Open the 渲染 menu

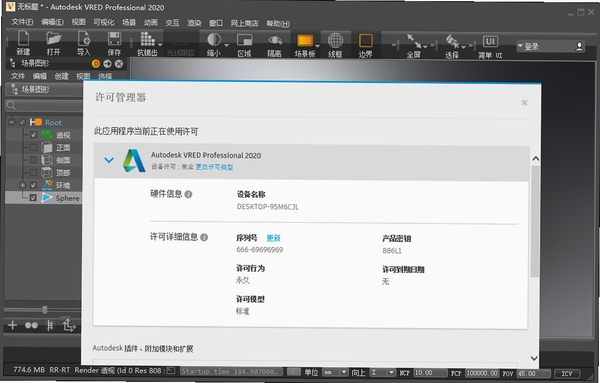tap(194, 23)
